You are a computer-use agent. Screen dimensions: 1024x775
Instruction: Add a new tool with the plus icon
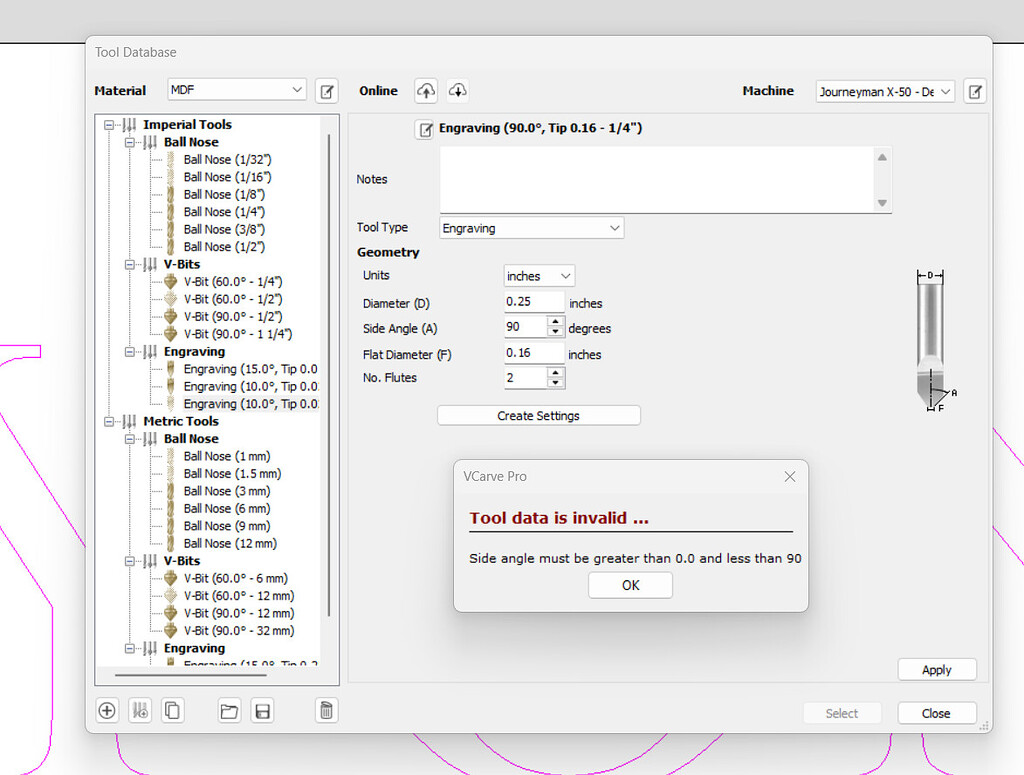coord(106,710)
